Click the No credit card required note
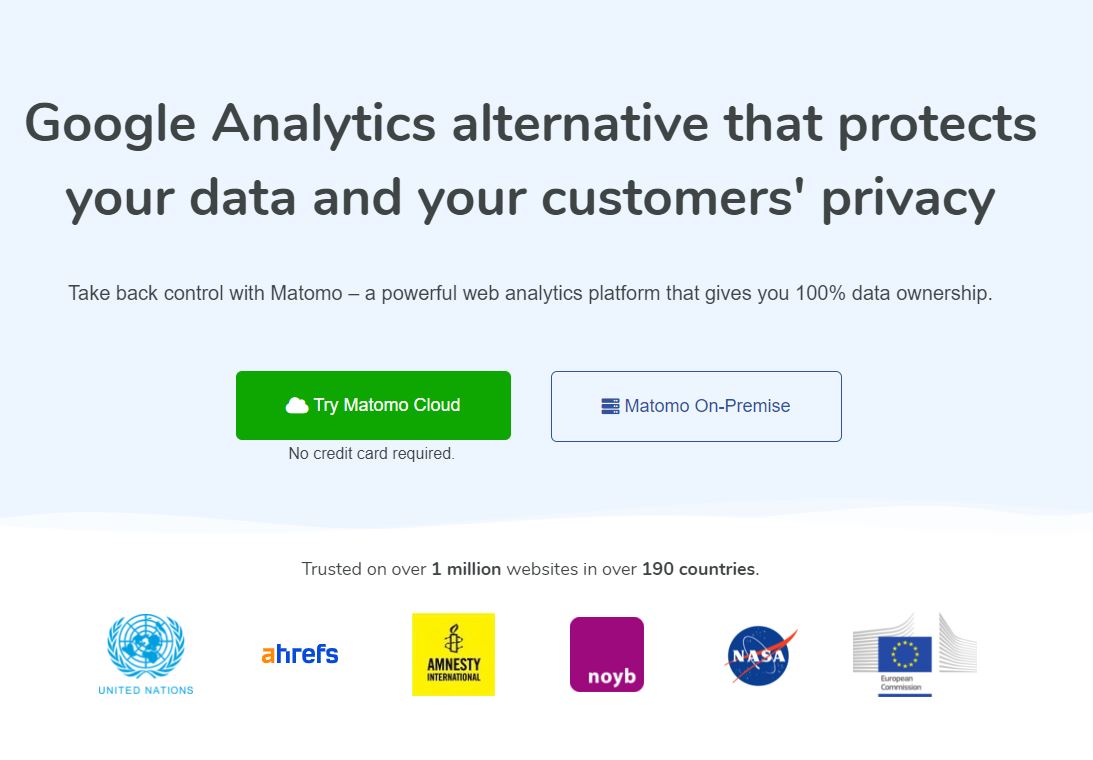Screen dimensions: 1093x760 click(372, 453)
